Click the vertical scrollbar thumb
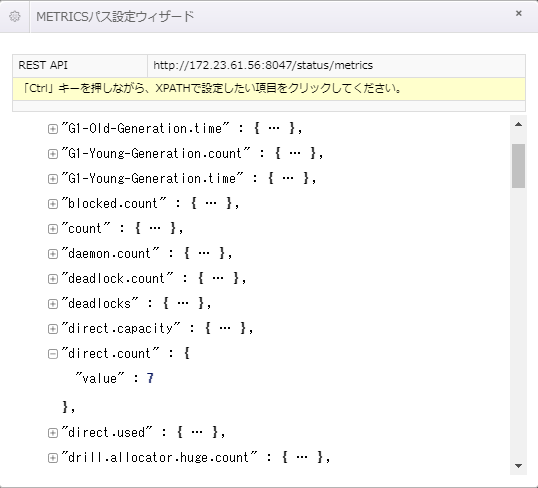This screenshot has height=488, width=538. [x=518, y=166]
